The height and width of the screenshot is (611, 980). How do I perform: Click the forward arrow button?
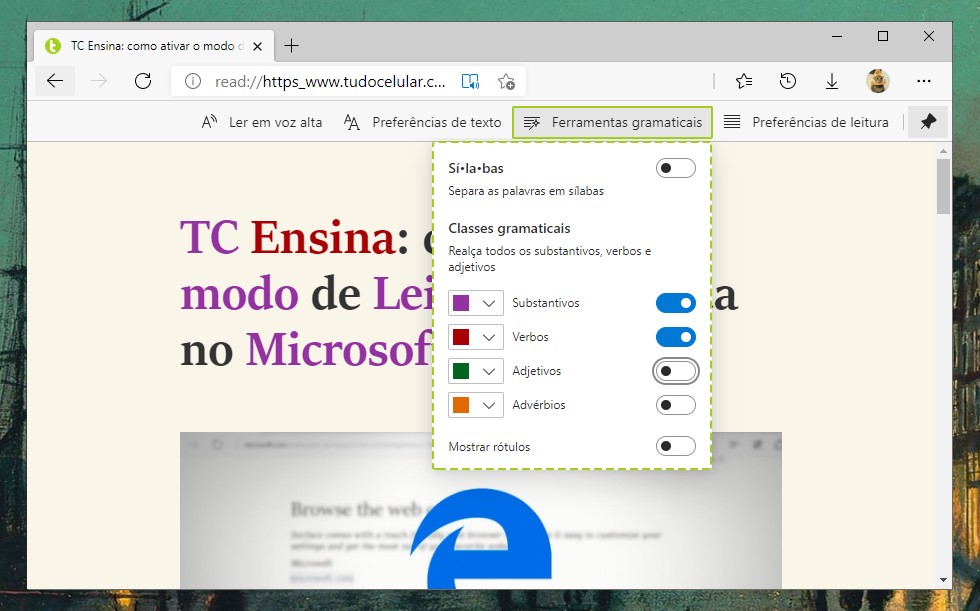[99, 81]
